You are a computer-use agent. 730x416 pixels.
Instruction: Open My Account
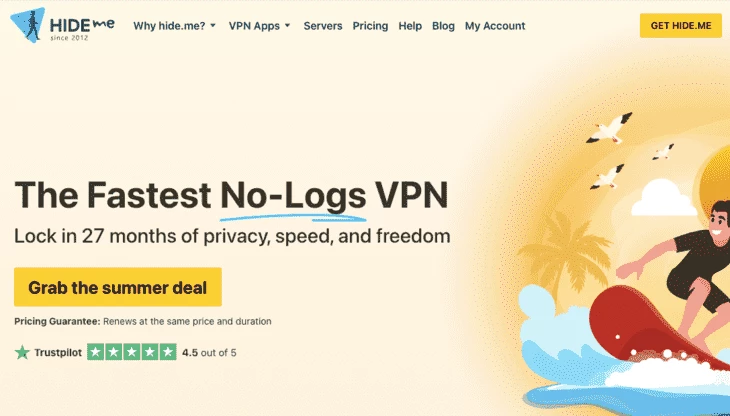pyautogui.click(x=495, y=26)
